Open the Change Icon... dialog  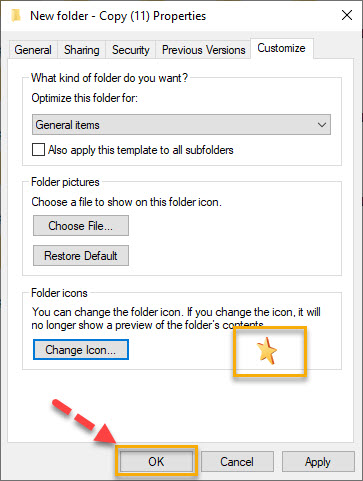pyautogui.click(x=81, y=350)
